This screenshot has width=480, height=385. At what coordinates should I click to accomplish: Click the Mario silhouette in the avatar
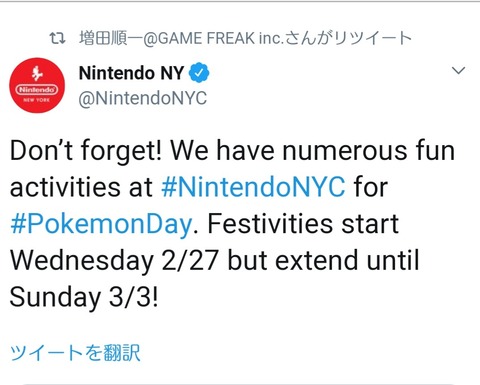[x=37, y=74]
